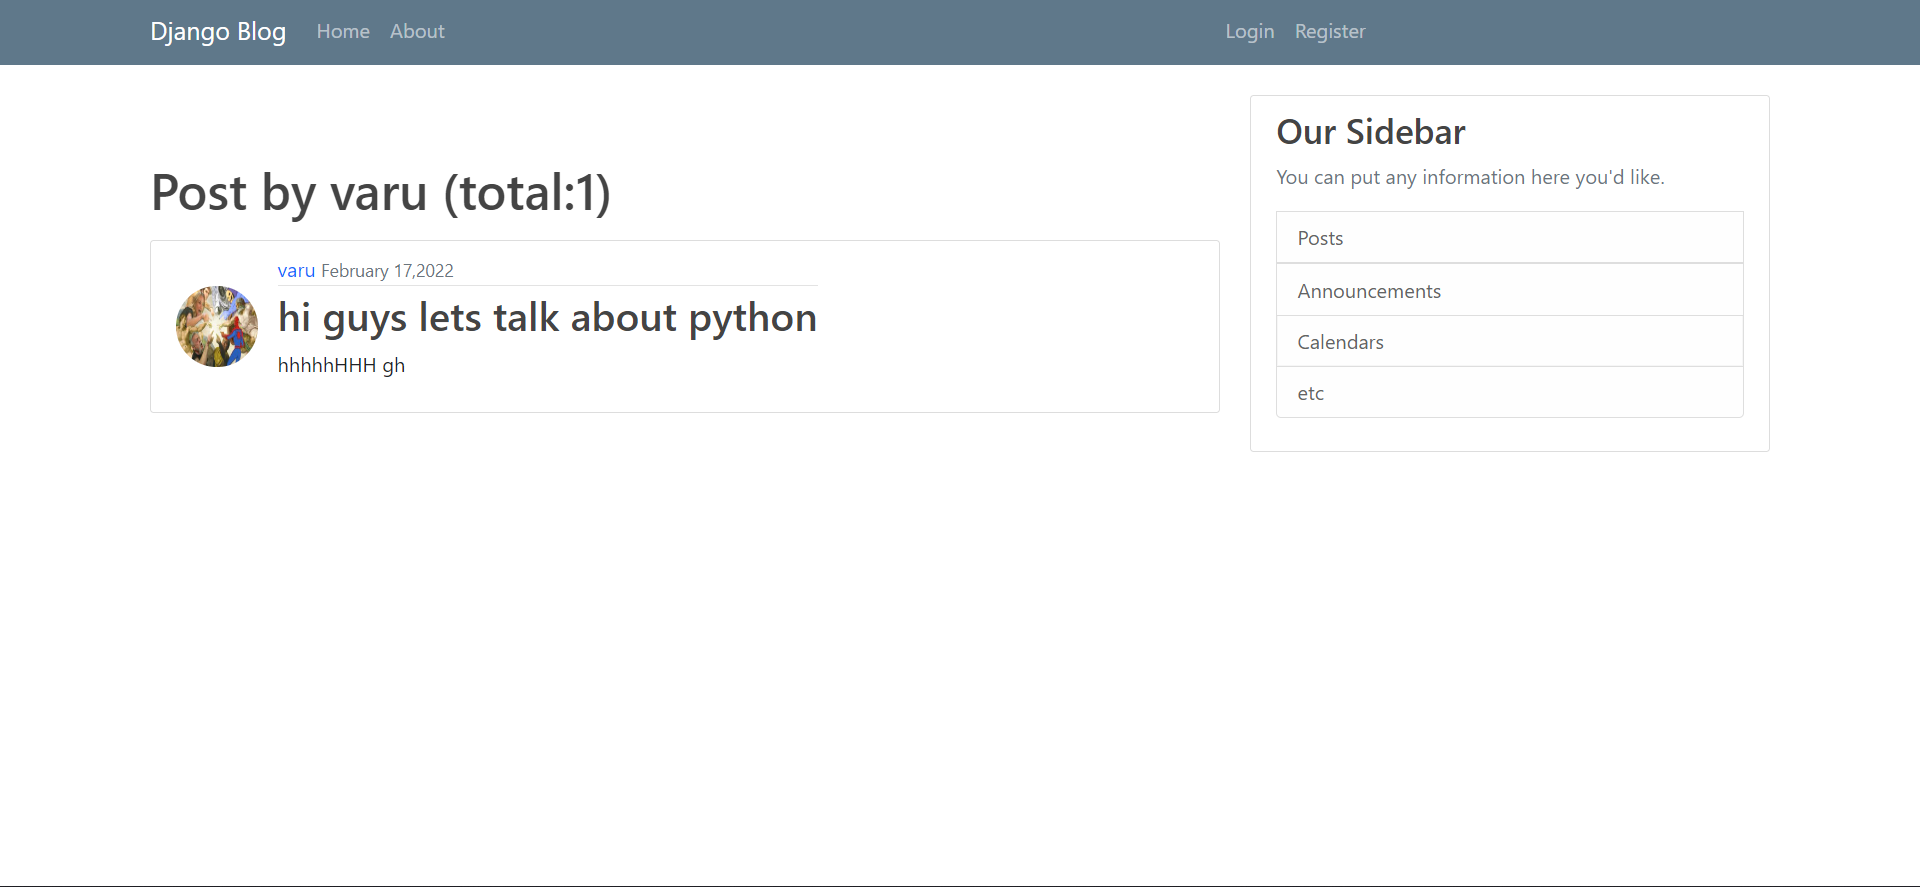Select Posts in the sidebar list
The height and width of the screenshot is (887, 1920).
pos(1510,238)
